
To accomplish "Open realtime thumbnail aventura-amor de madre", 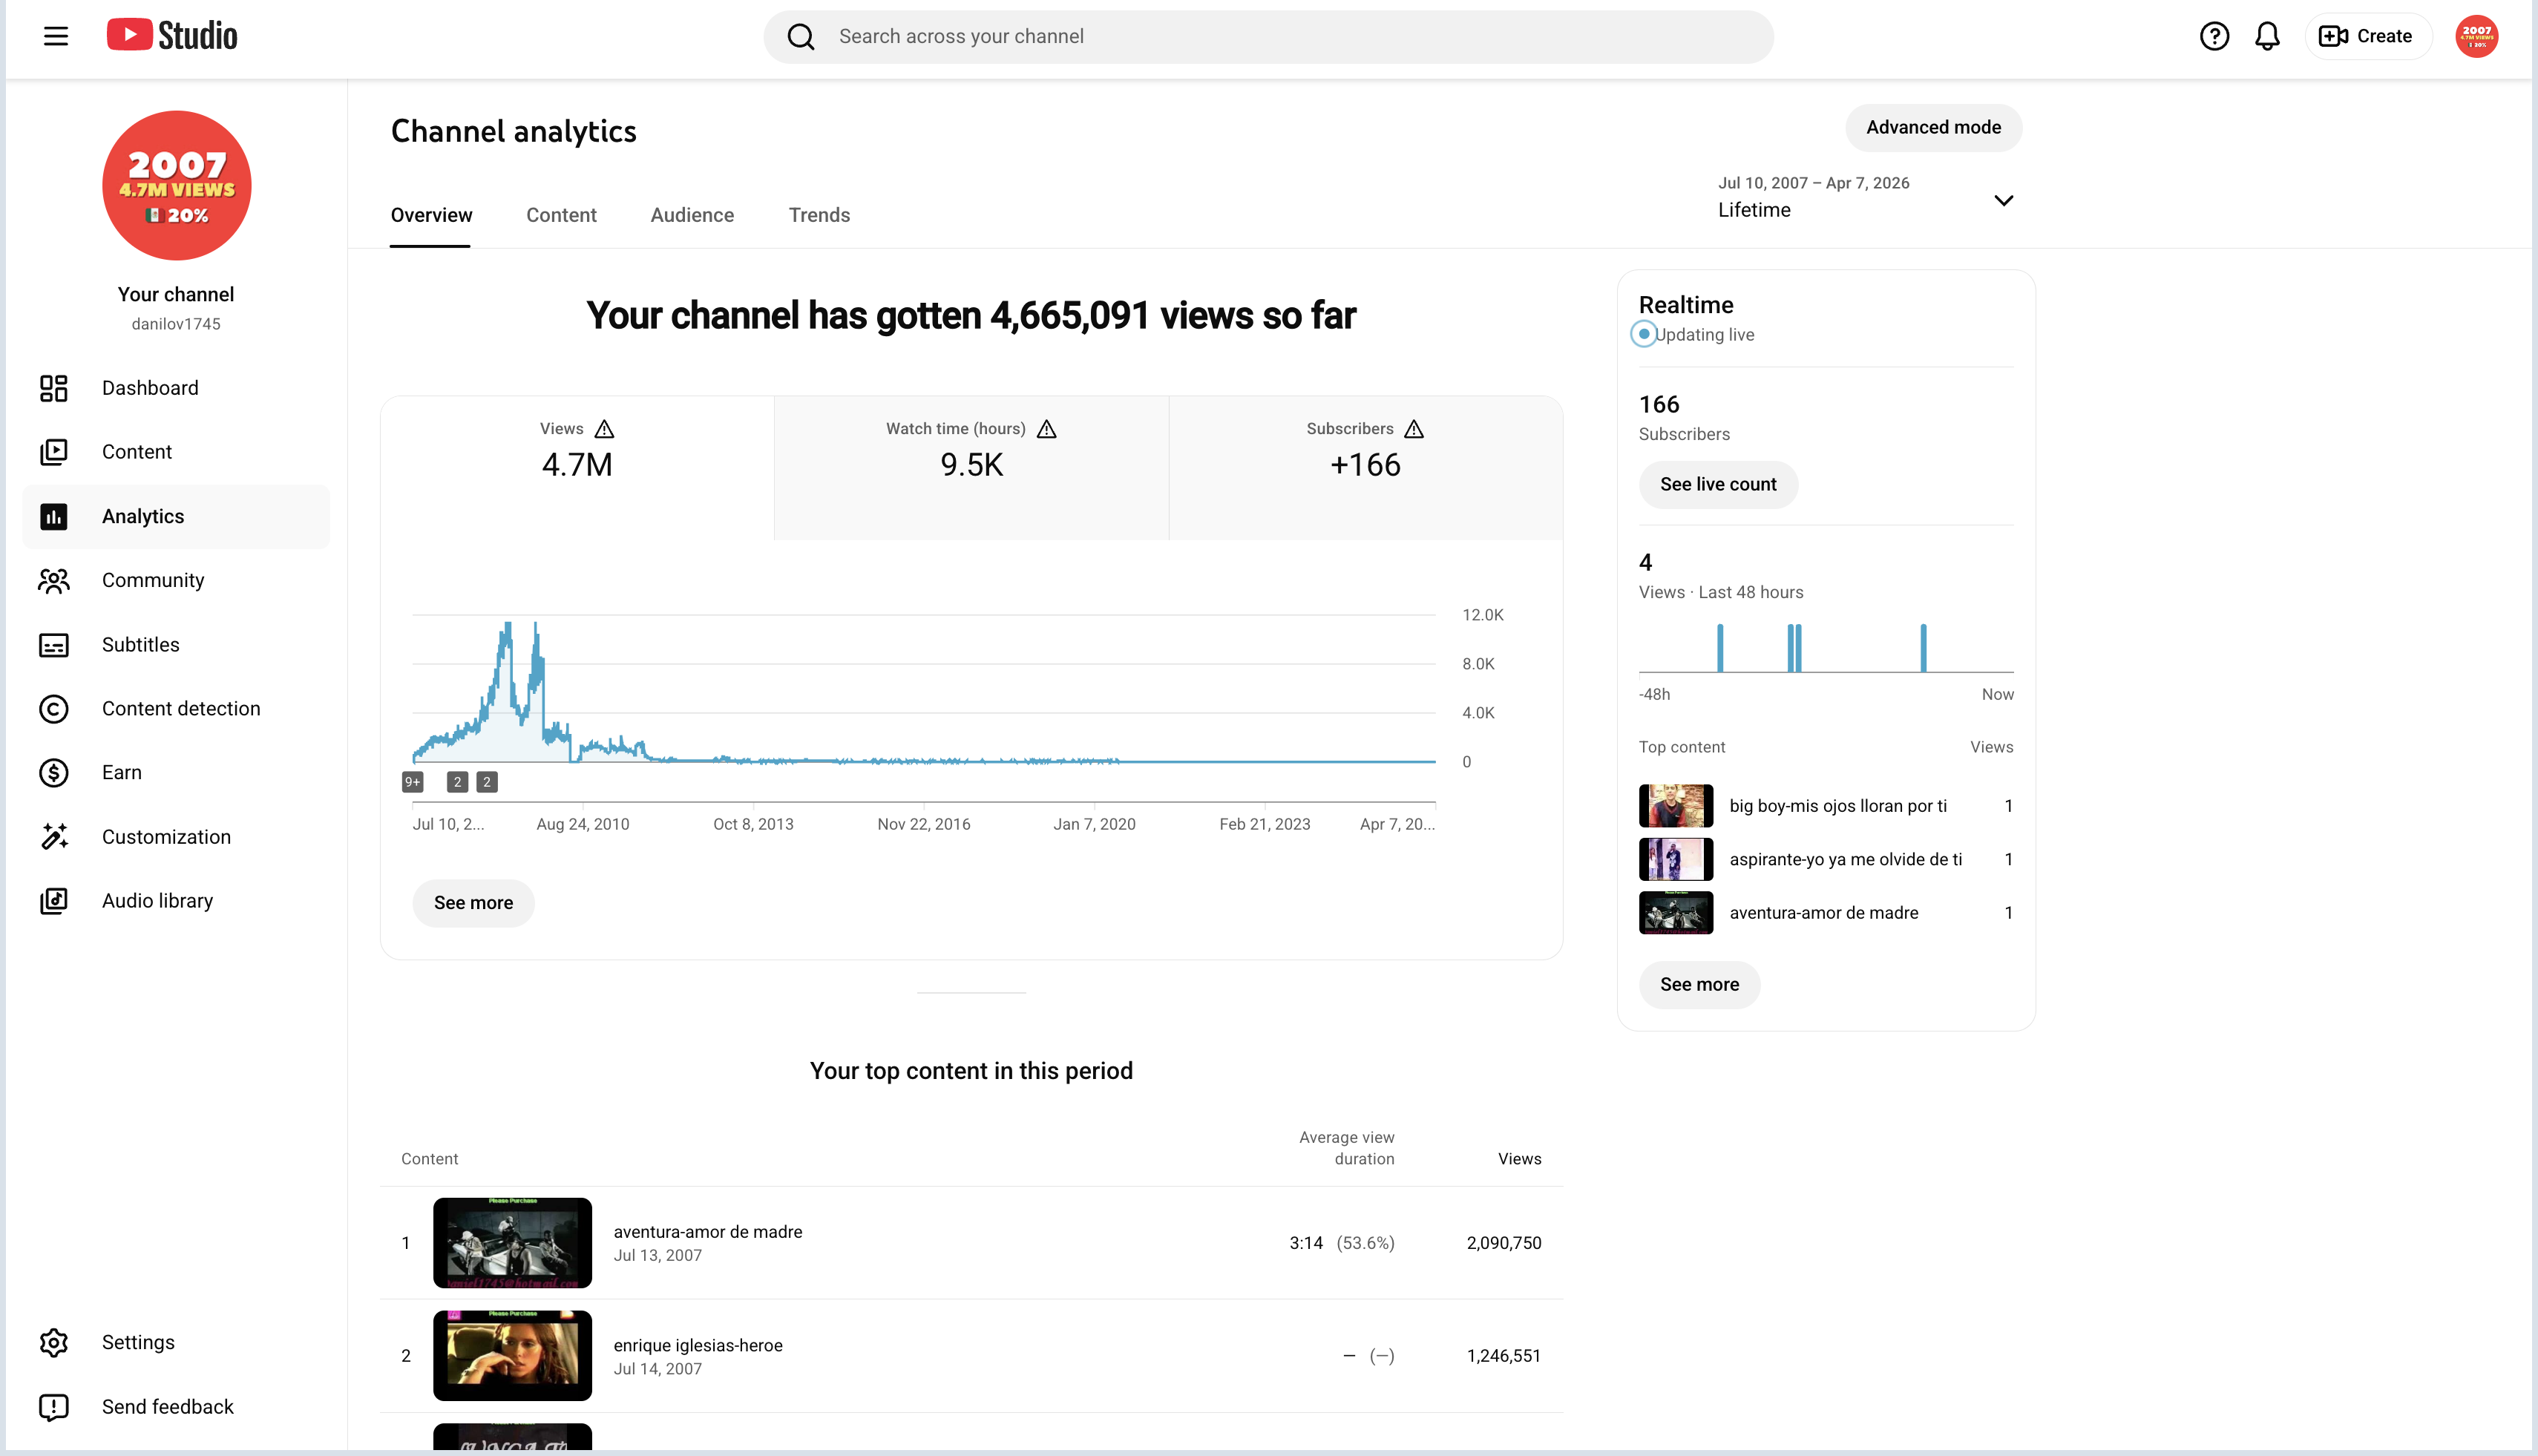I will point(1675,913).
